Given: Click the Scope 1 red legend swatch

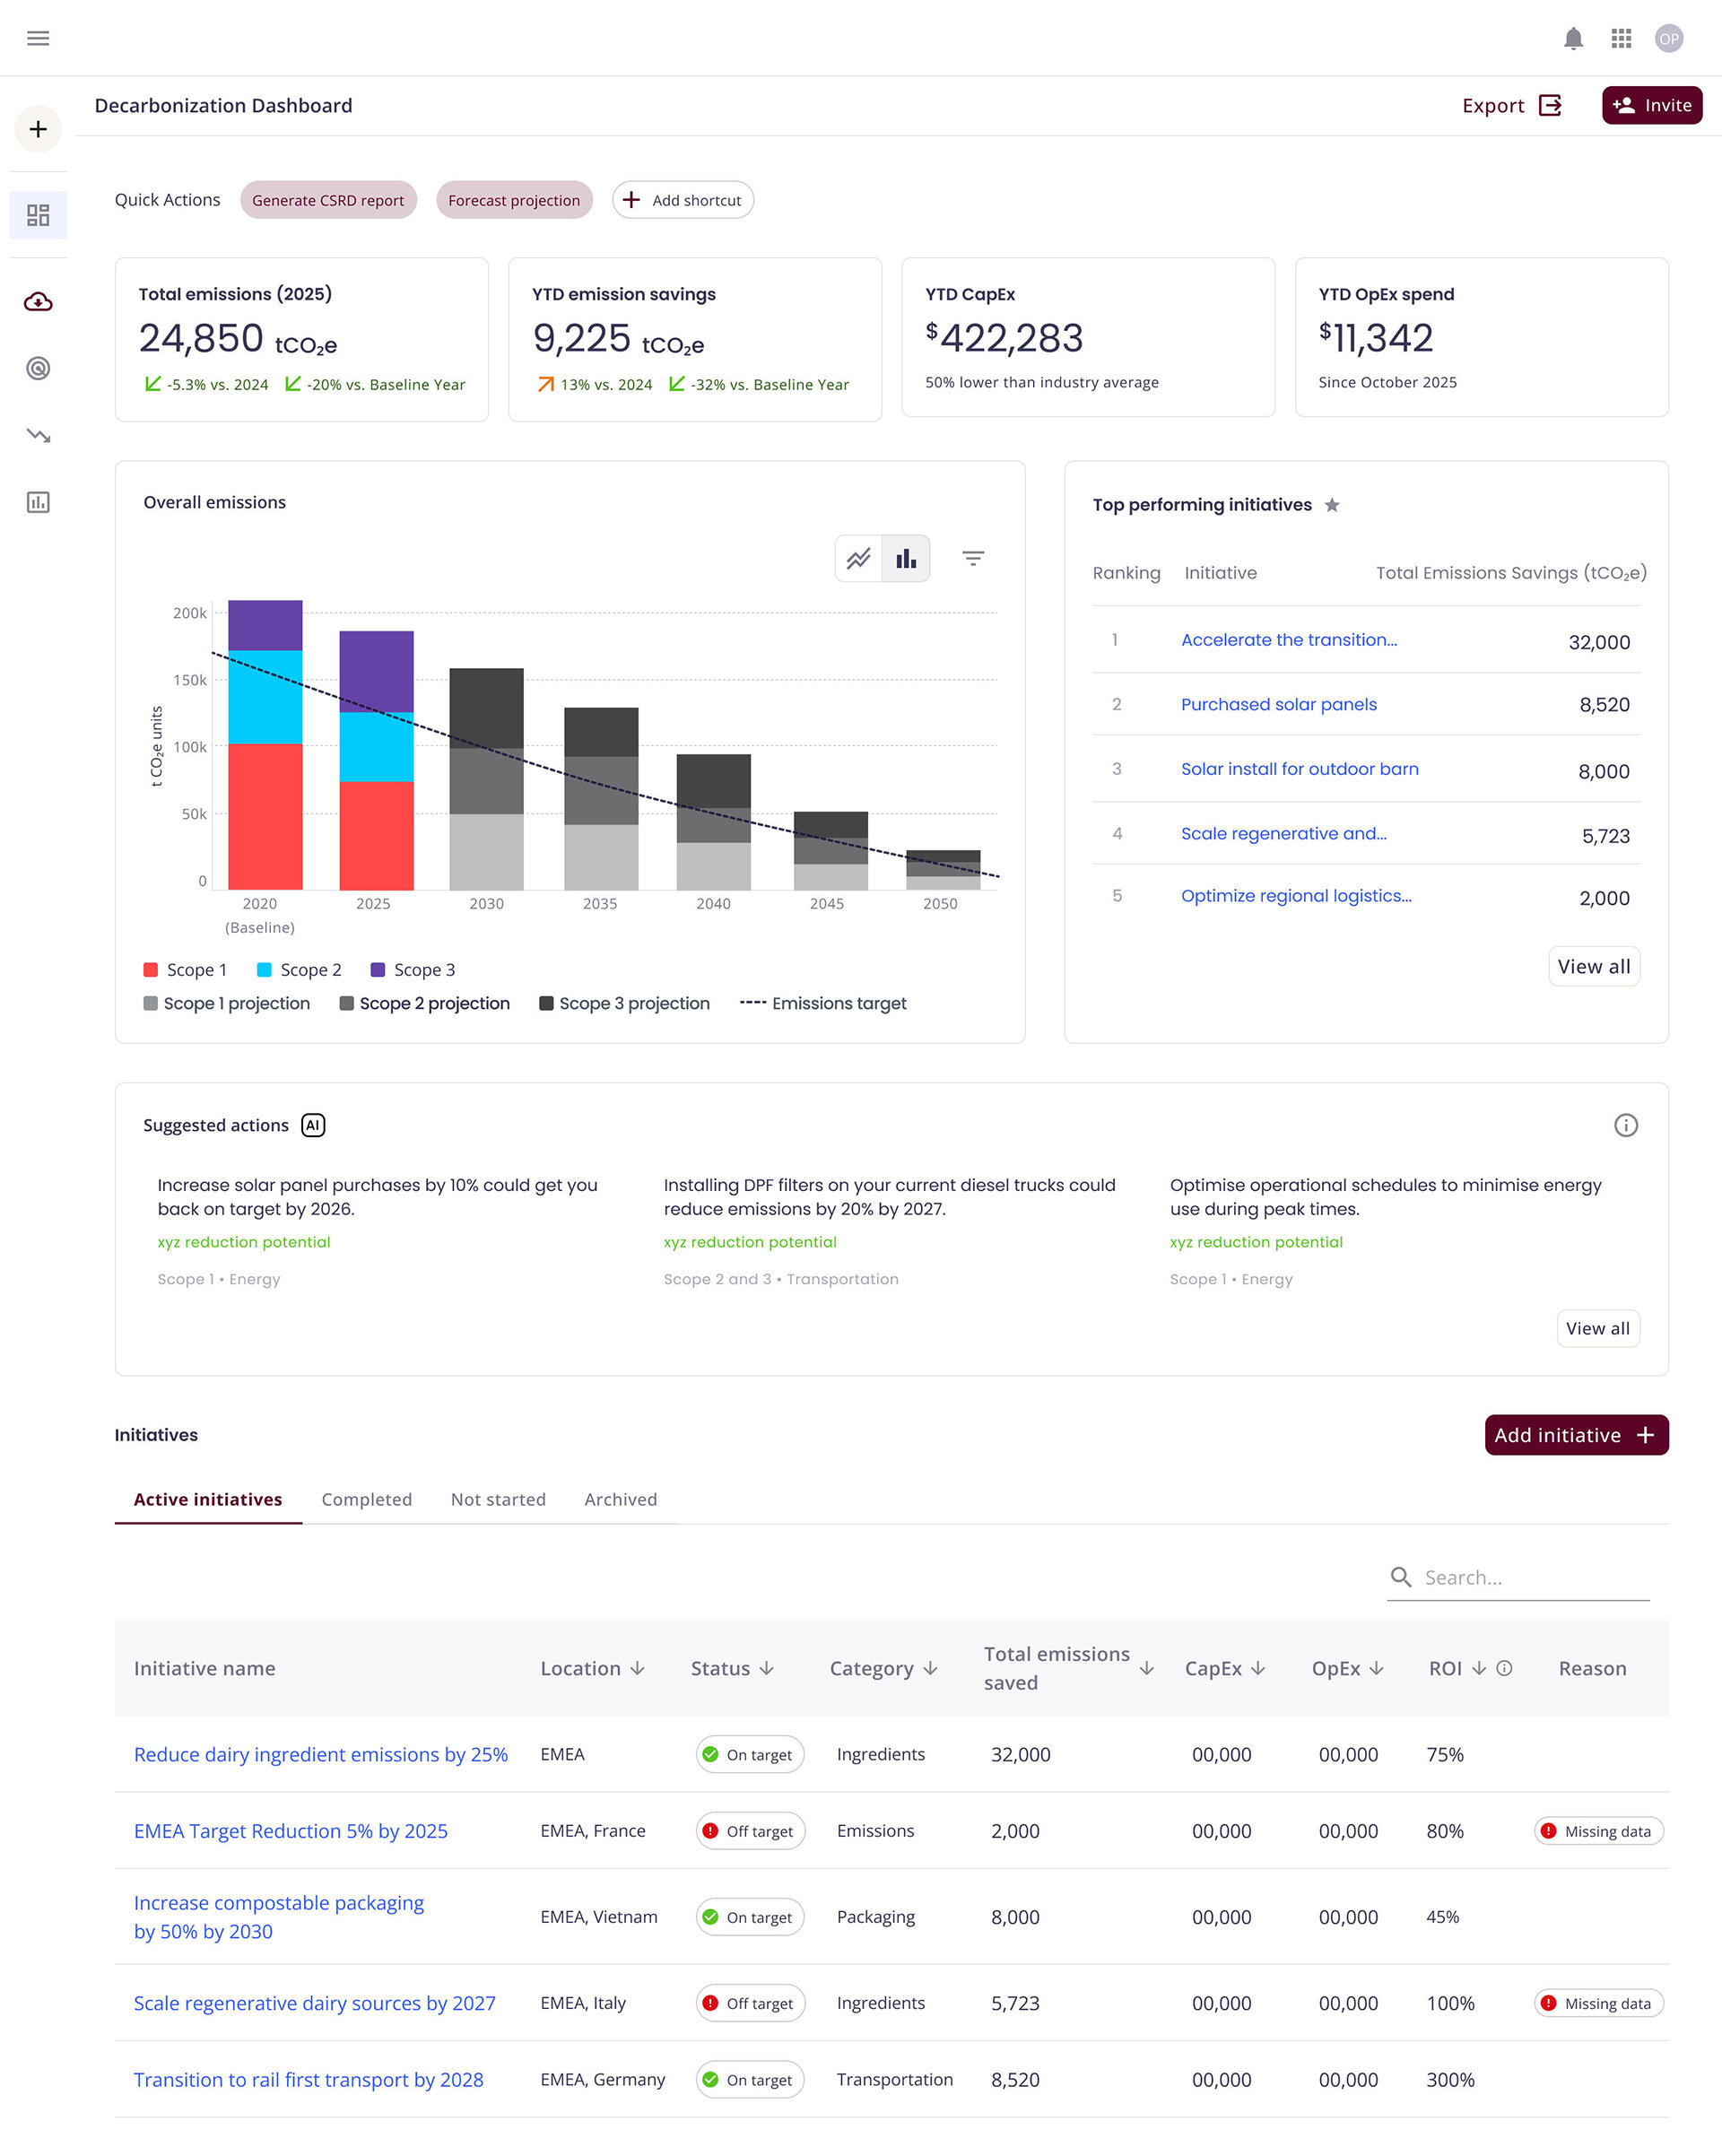Looking at the screenshot, I should pyautogui.click(x=150, y=969).
